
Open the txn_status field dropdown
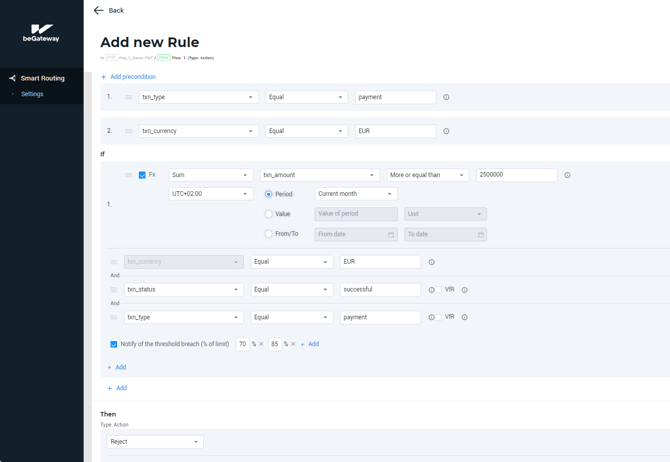(x=184, y=289)
